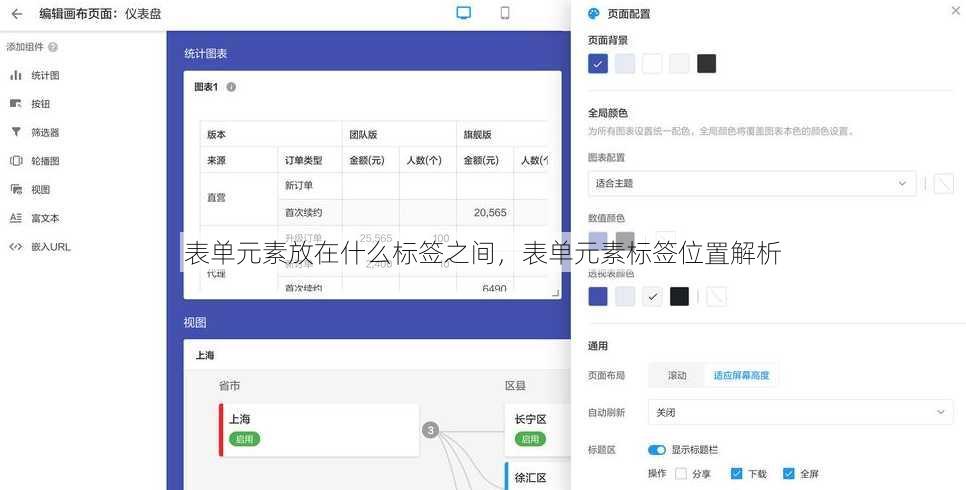Select 滚动 page layout option
966x490 pixels.
(x=676, y=375)
